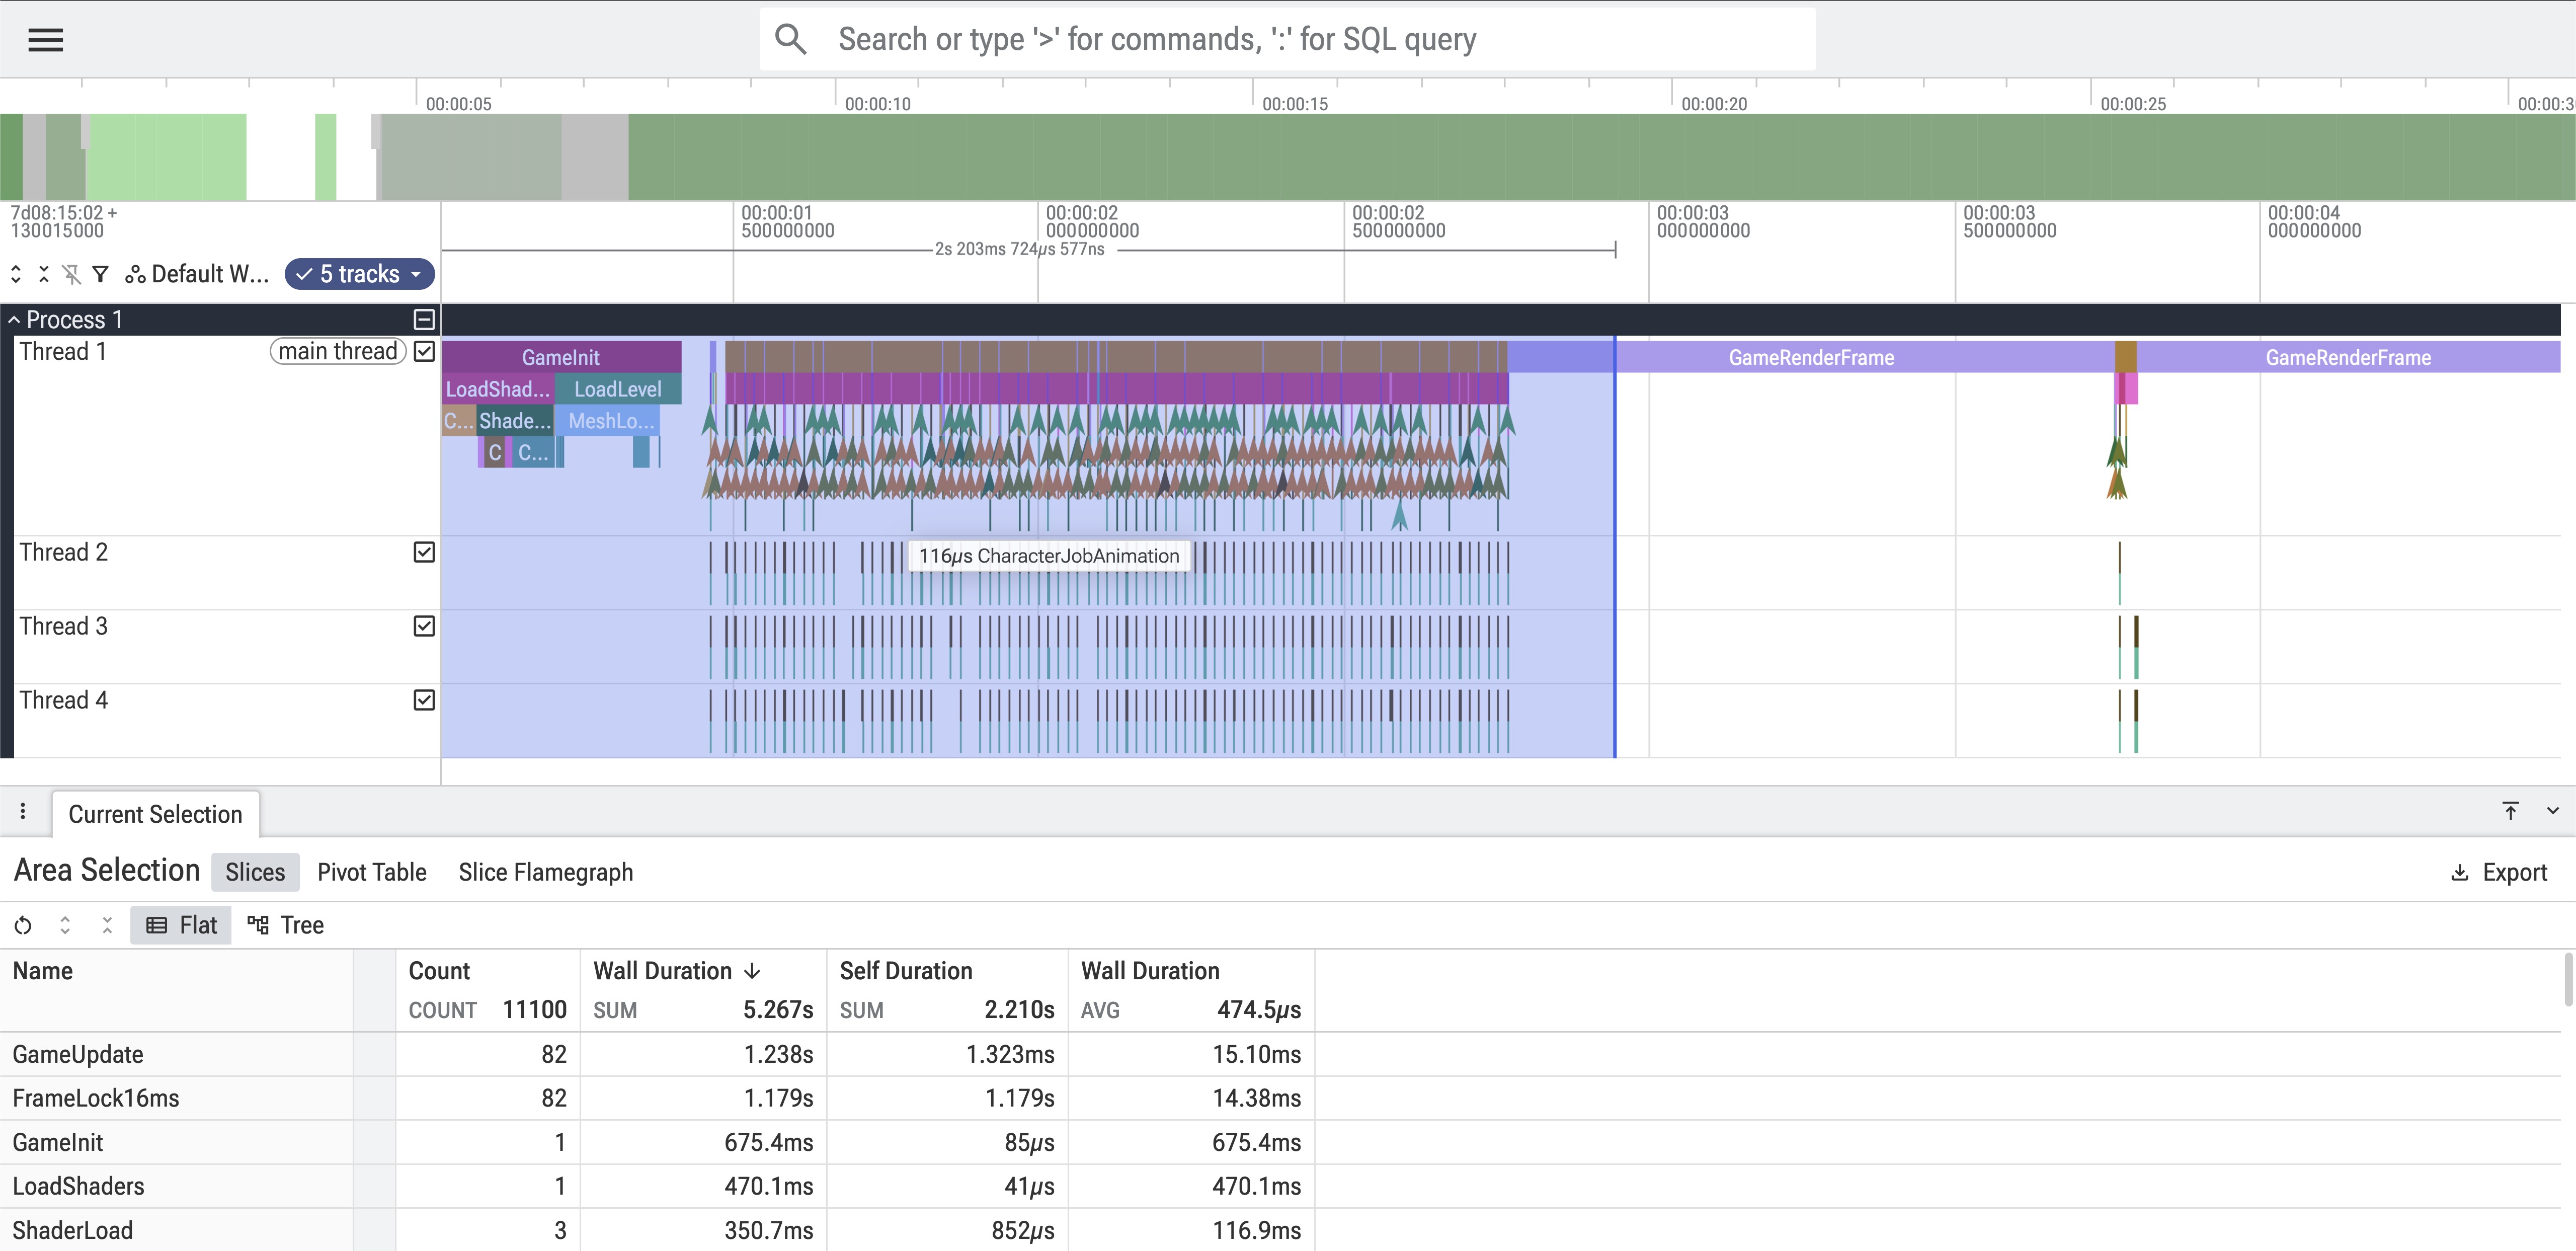The image size is (2576, 1251).
Task: Clear all pinned tracks icon
Action: [72, 274]
